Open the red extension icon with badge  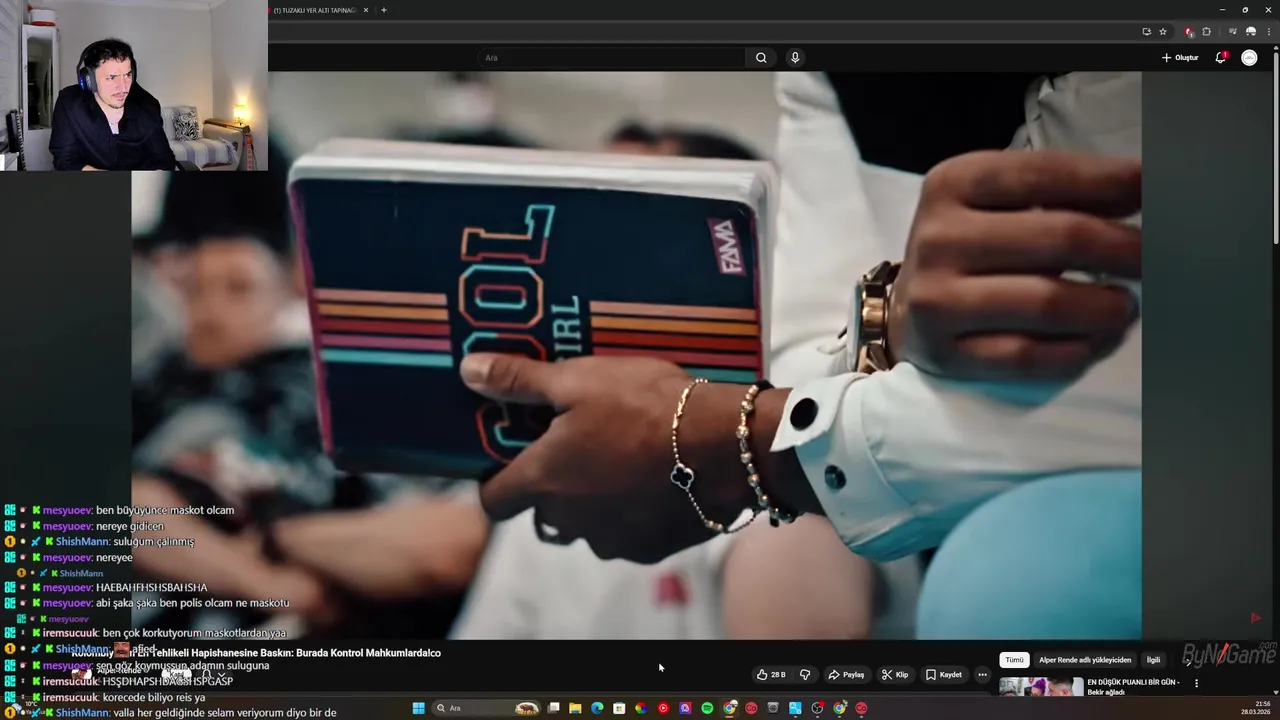[x=1189, y=32]
